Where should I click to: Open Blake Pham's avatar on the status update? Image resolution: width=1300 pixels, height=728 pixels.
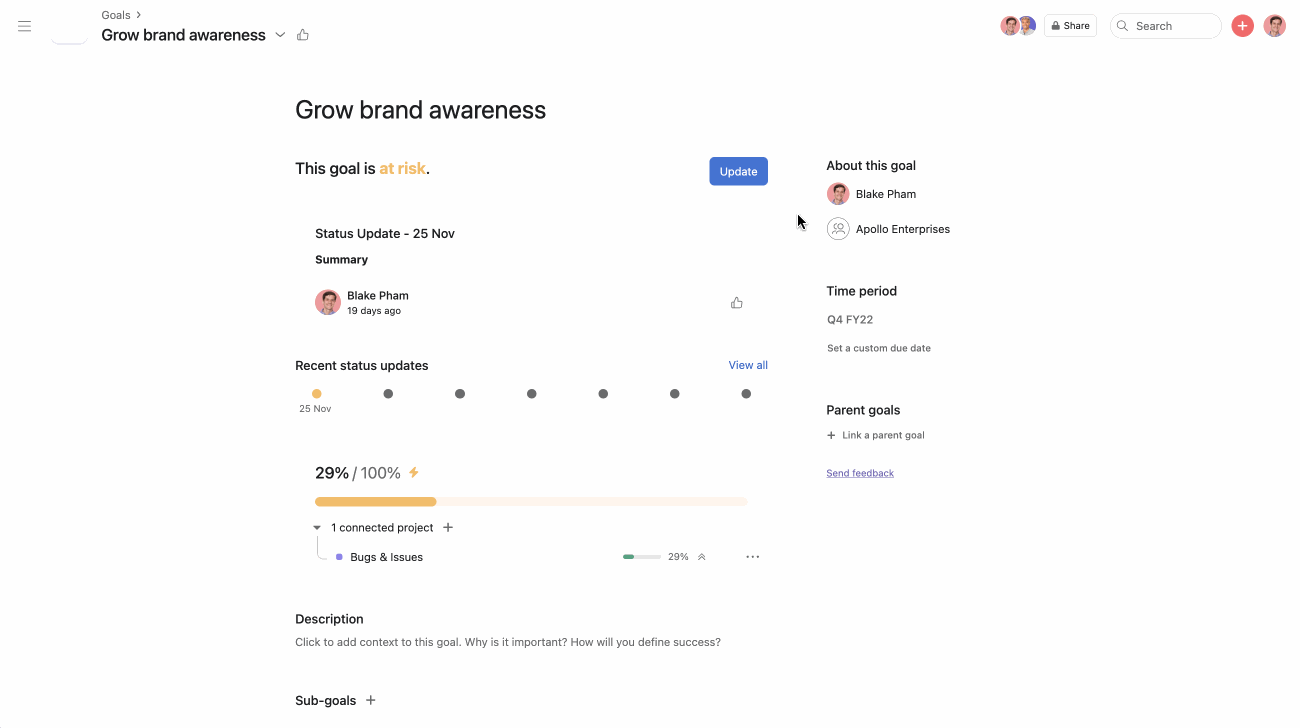(x=327, y=301)
